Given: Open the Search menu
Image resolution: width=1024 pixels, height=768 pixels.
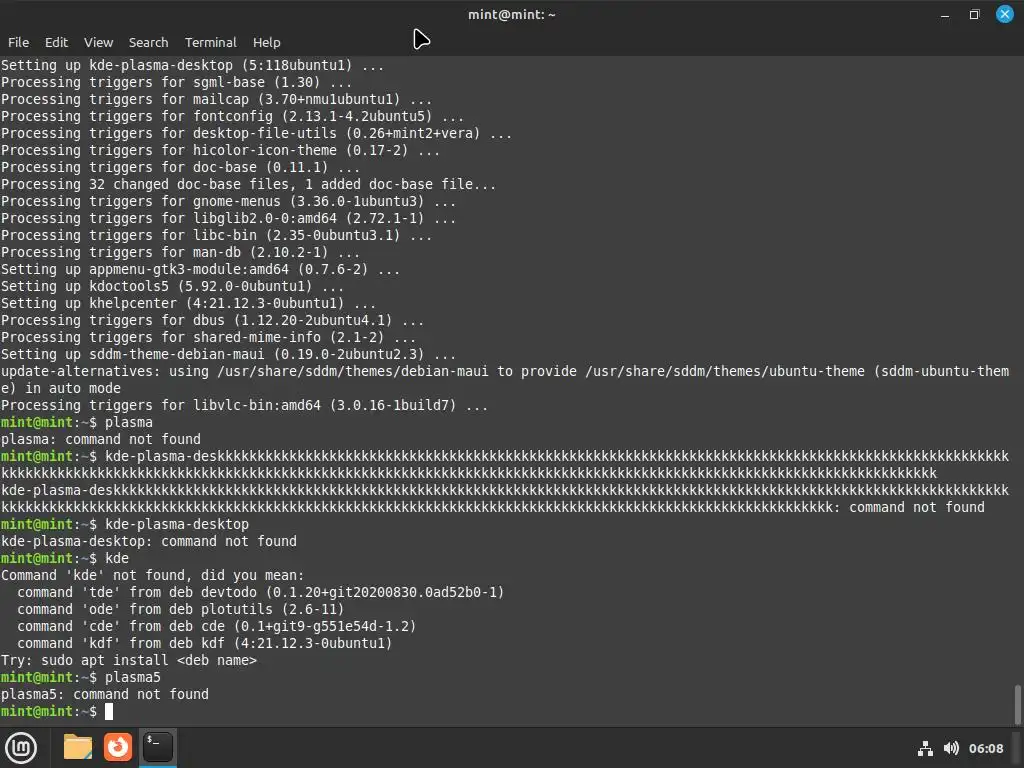Looking at the screenshot, I should (x=148, y=42).
